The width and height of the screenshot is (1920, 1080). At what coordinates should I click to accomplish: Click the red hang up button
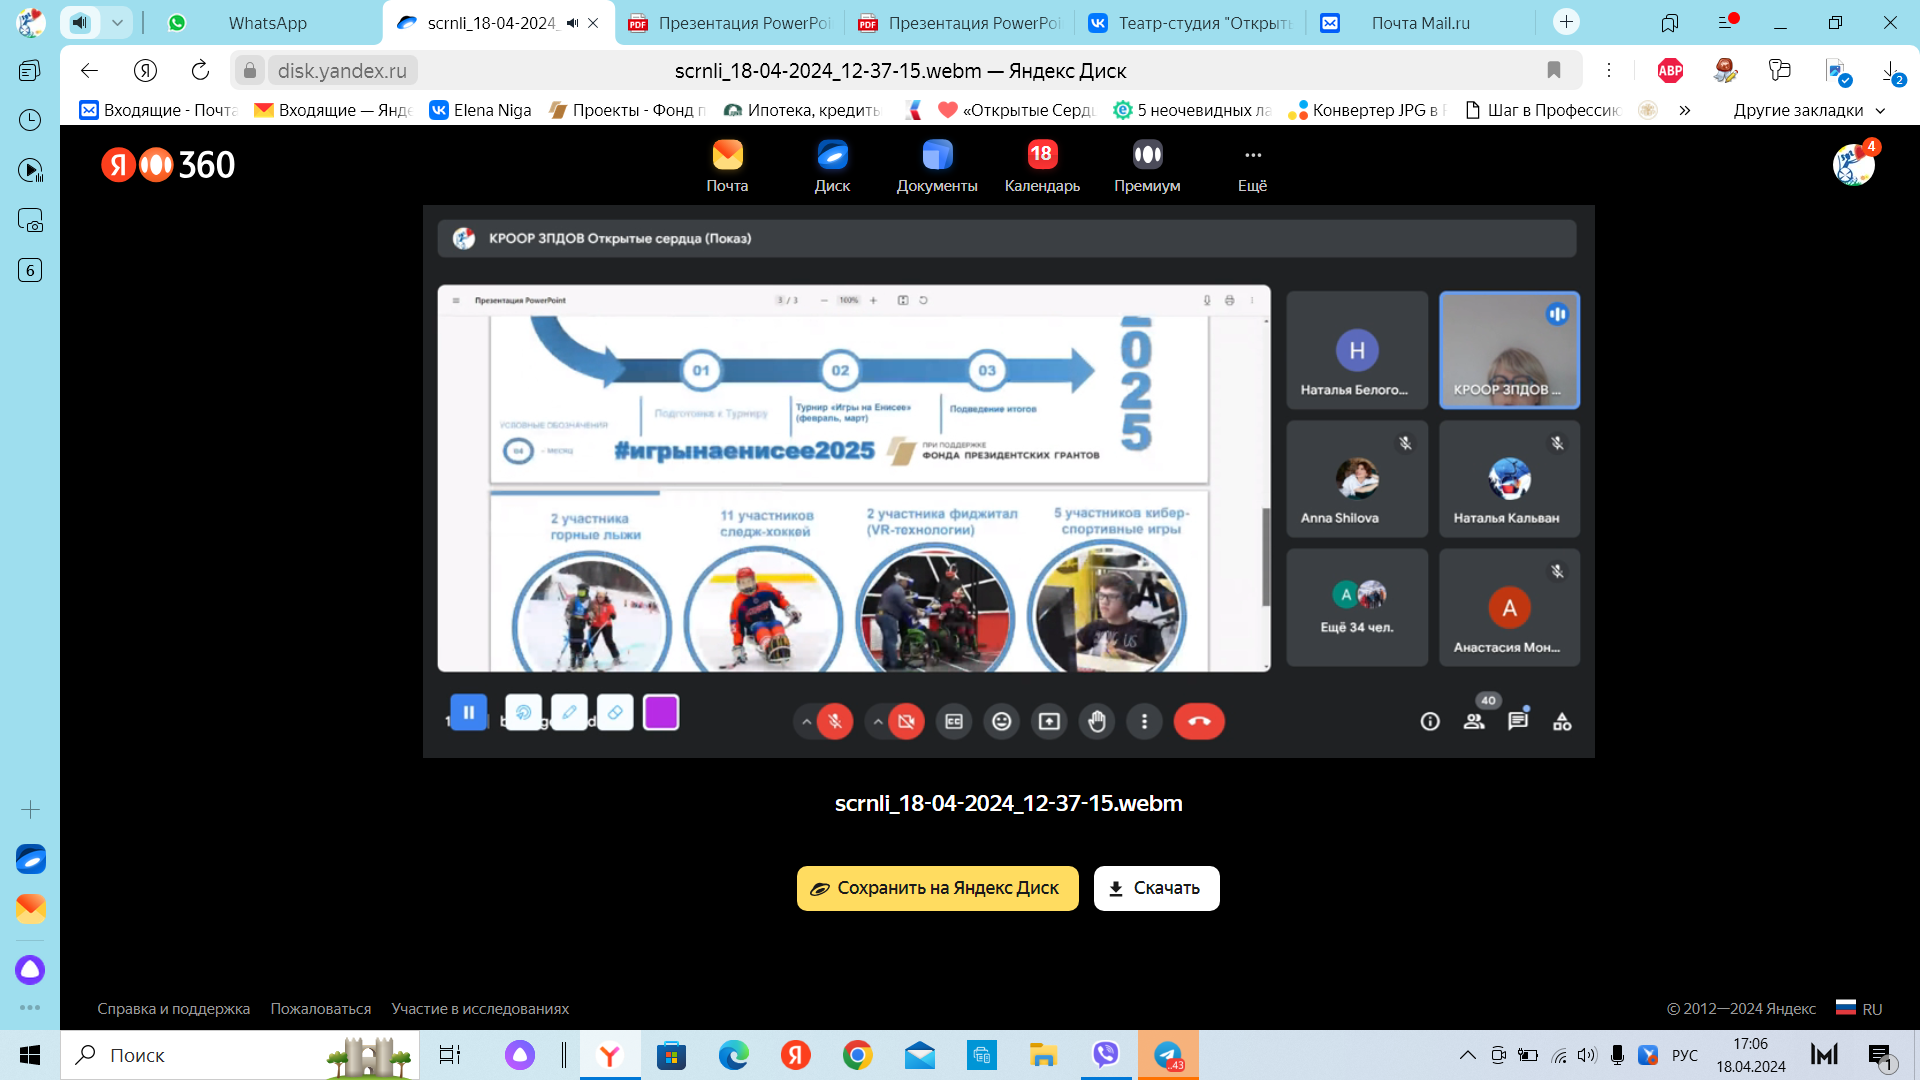pos(1199,722)
